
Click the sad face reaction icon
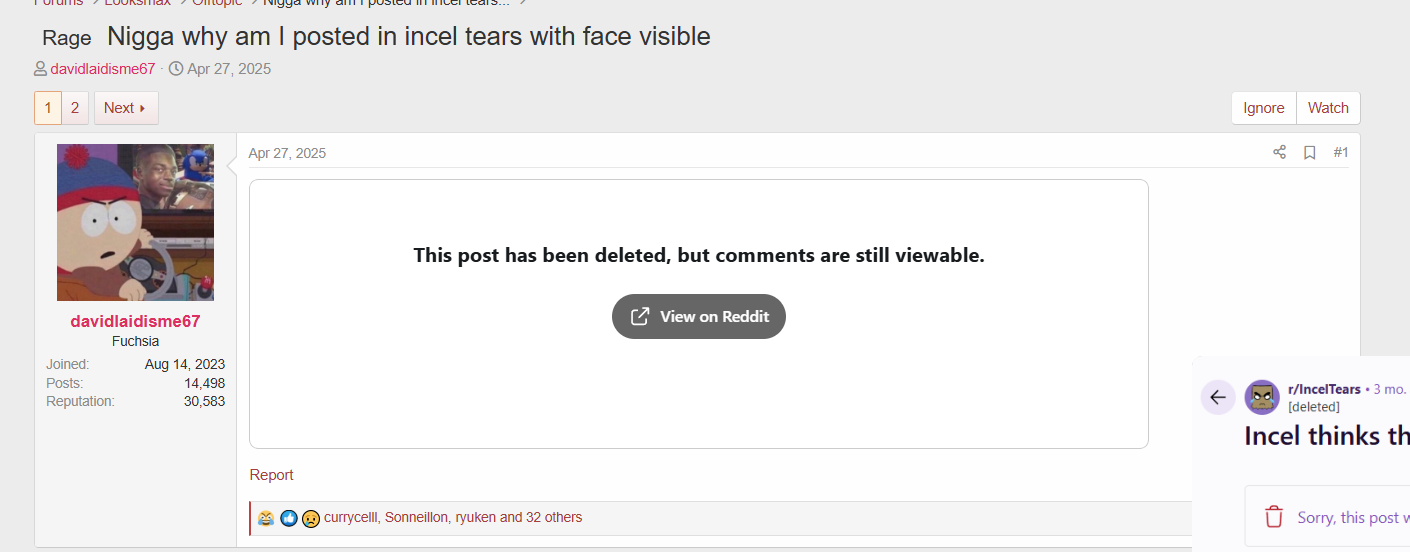point(311,518)
